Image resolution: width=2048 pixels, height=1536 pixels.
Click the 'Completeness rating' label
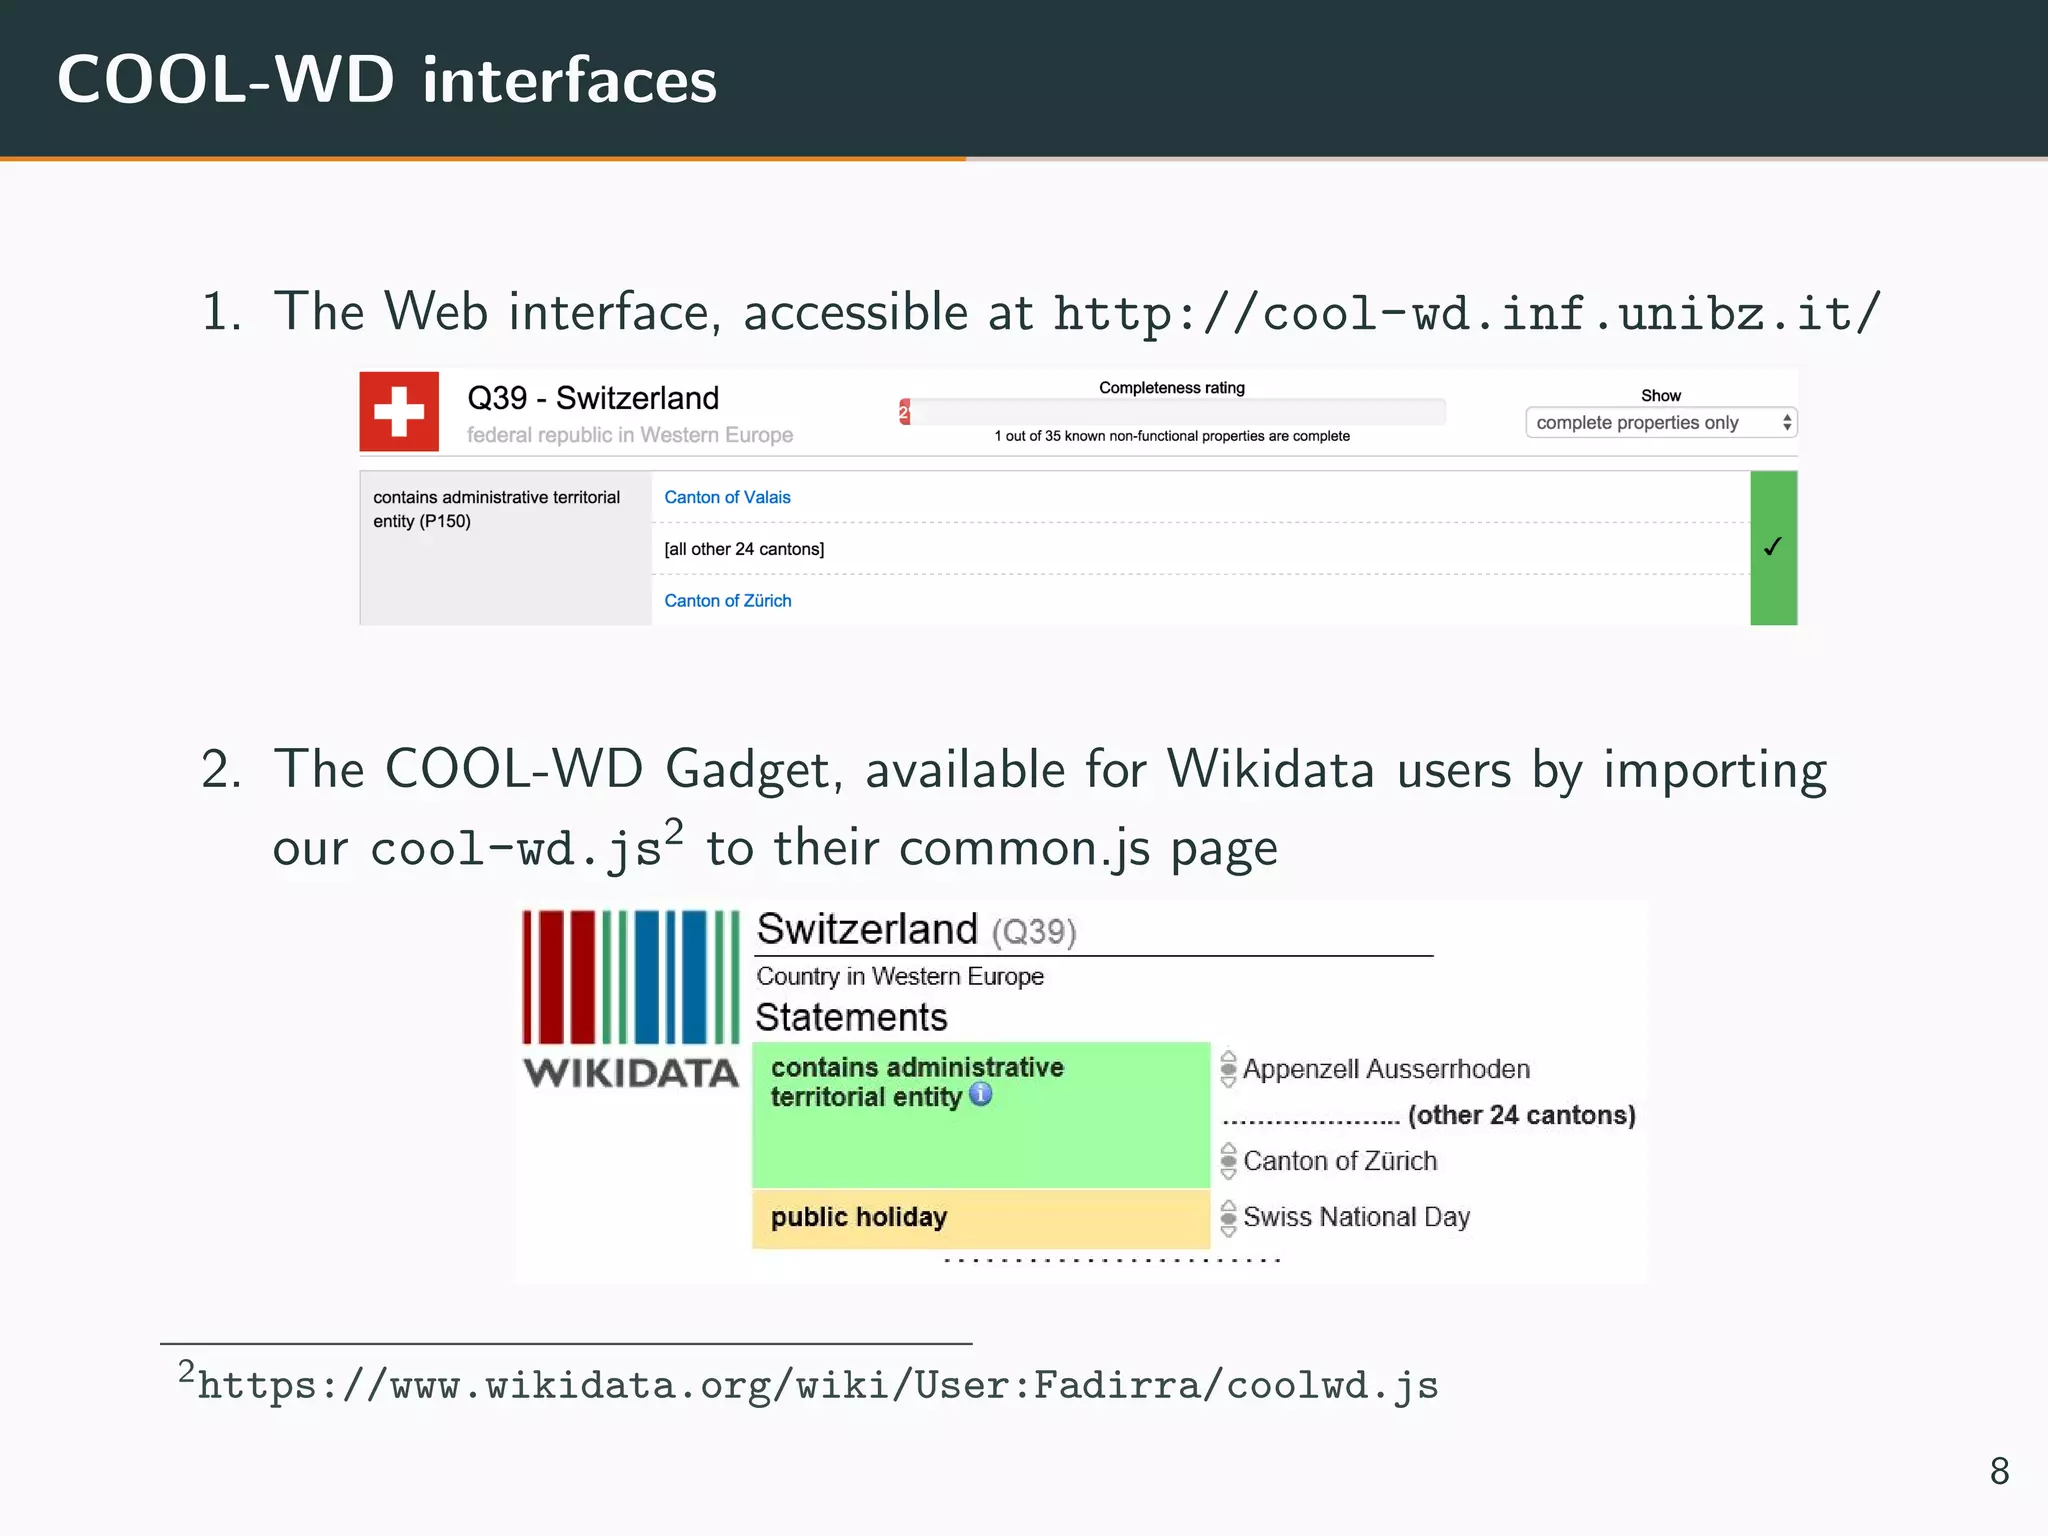1172,388
